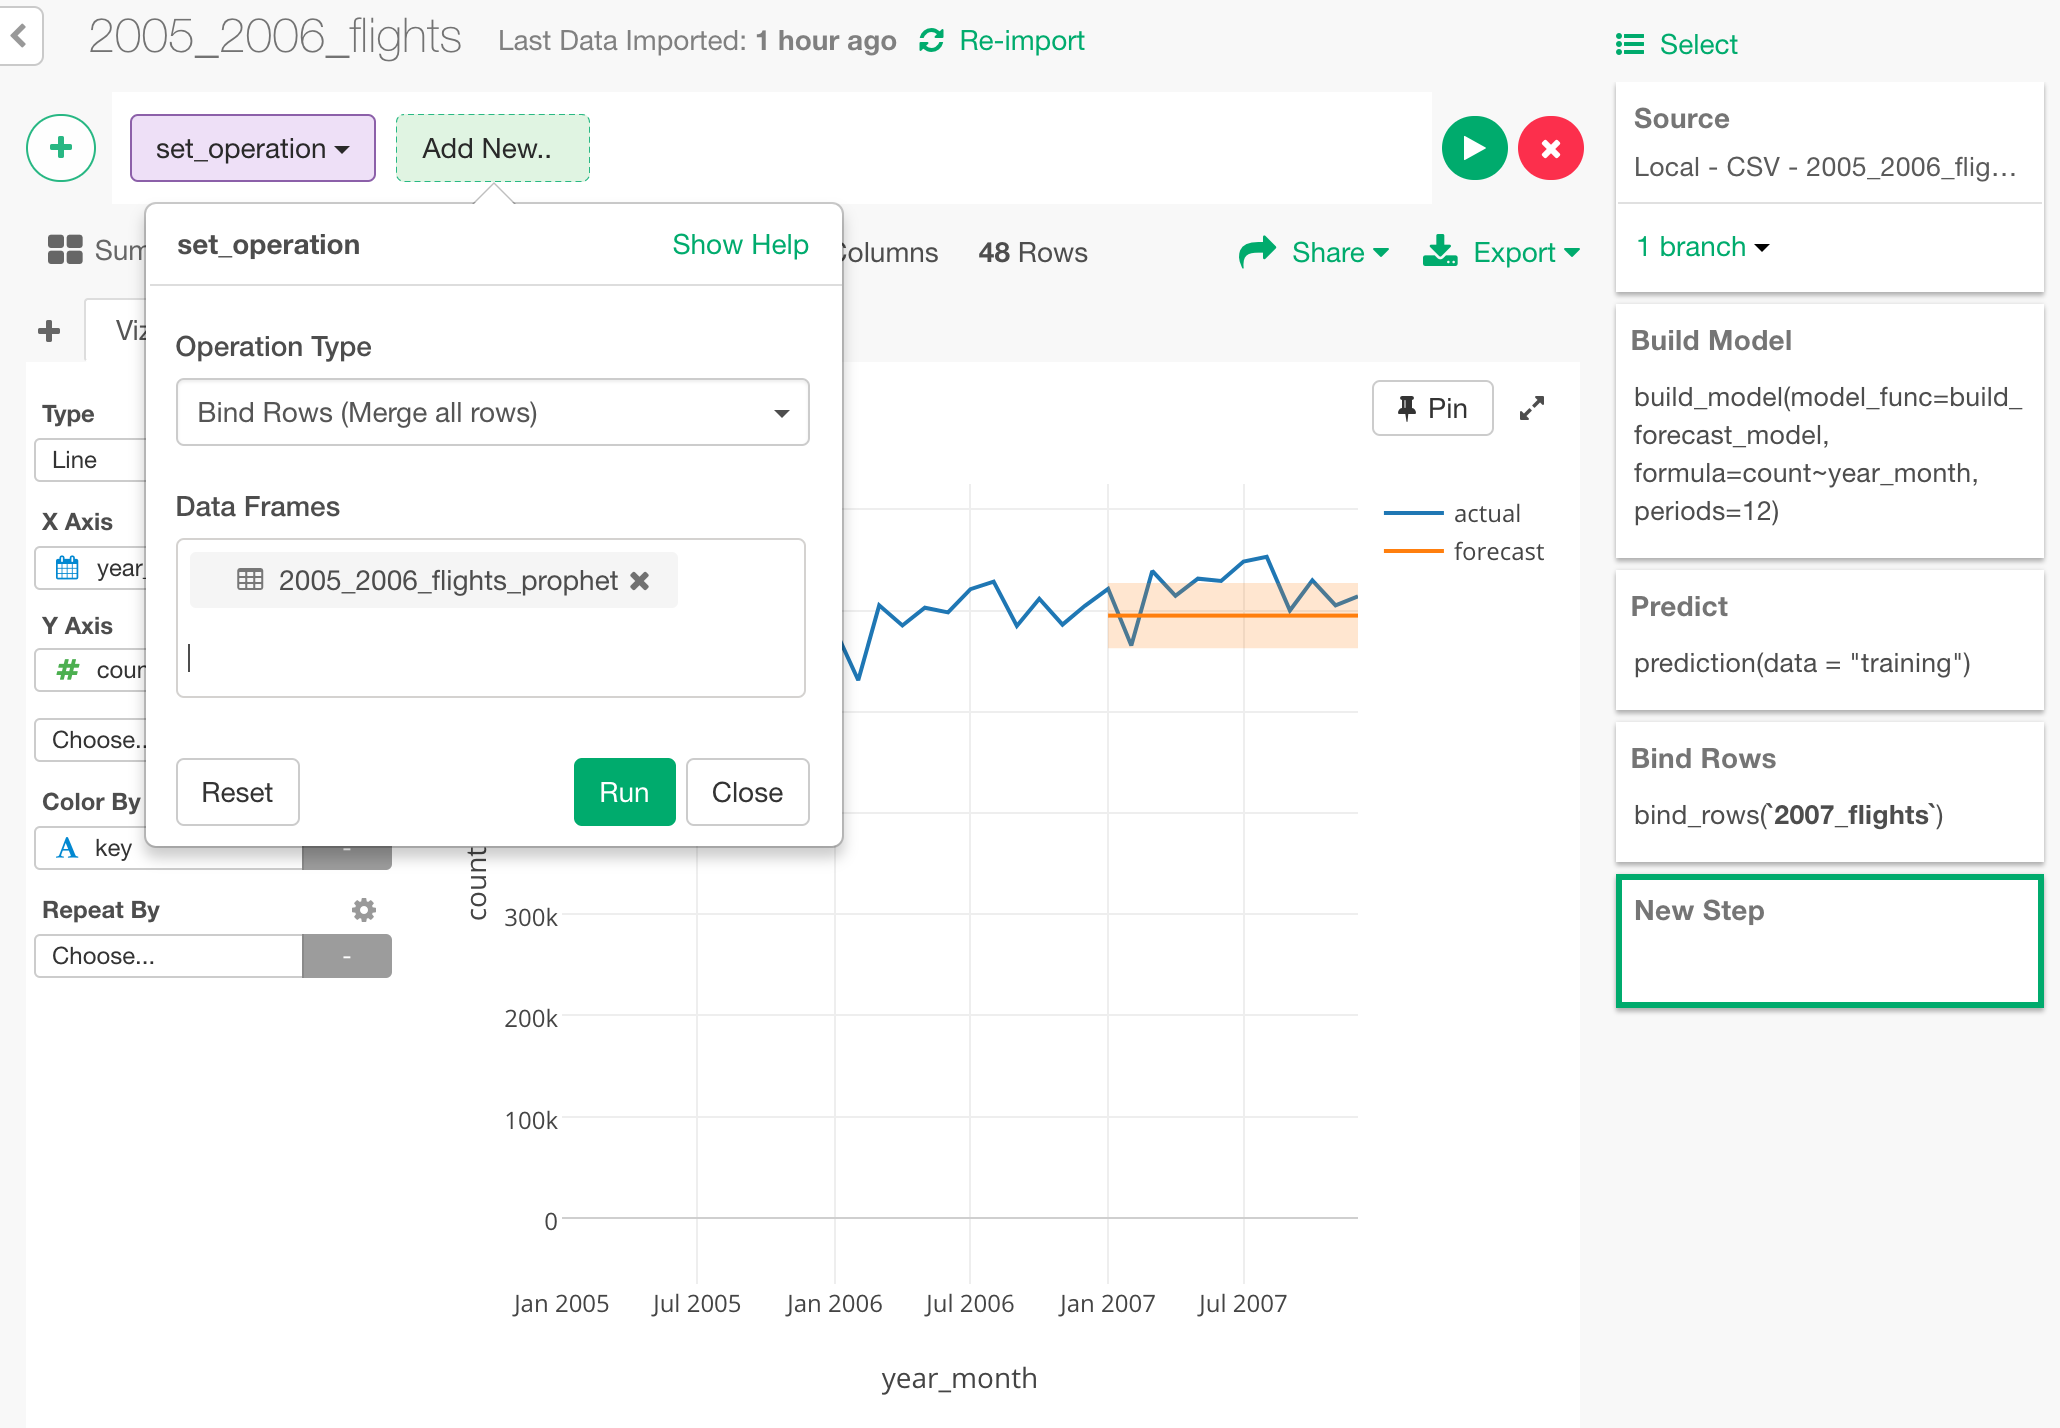Open Repeat By Choose dropdown
Image resolution: width=2060 pixels, height=1428 pixels.
168,956
